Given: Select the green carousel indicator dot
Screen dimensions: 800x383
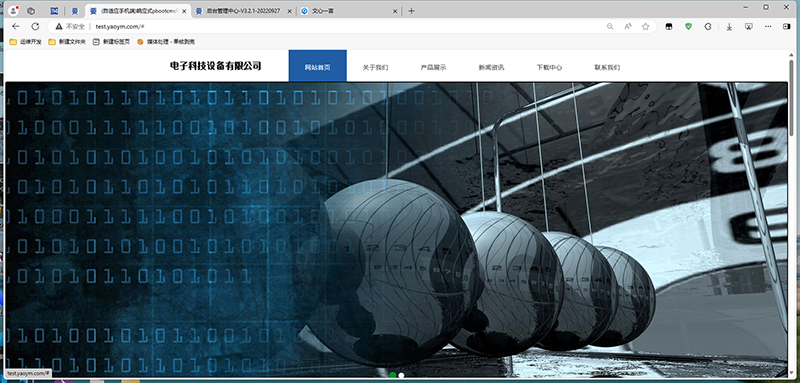Looking at the screenshot, I should click(392, 375).
